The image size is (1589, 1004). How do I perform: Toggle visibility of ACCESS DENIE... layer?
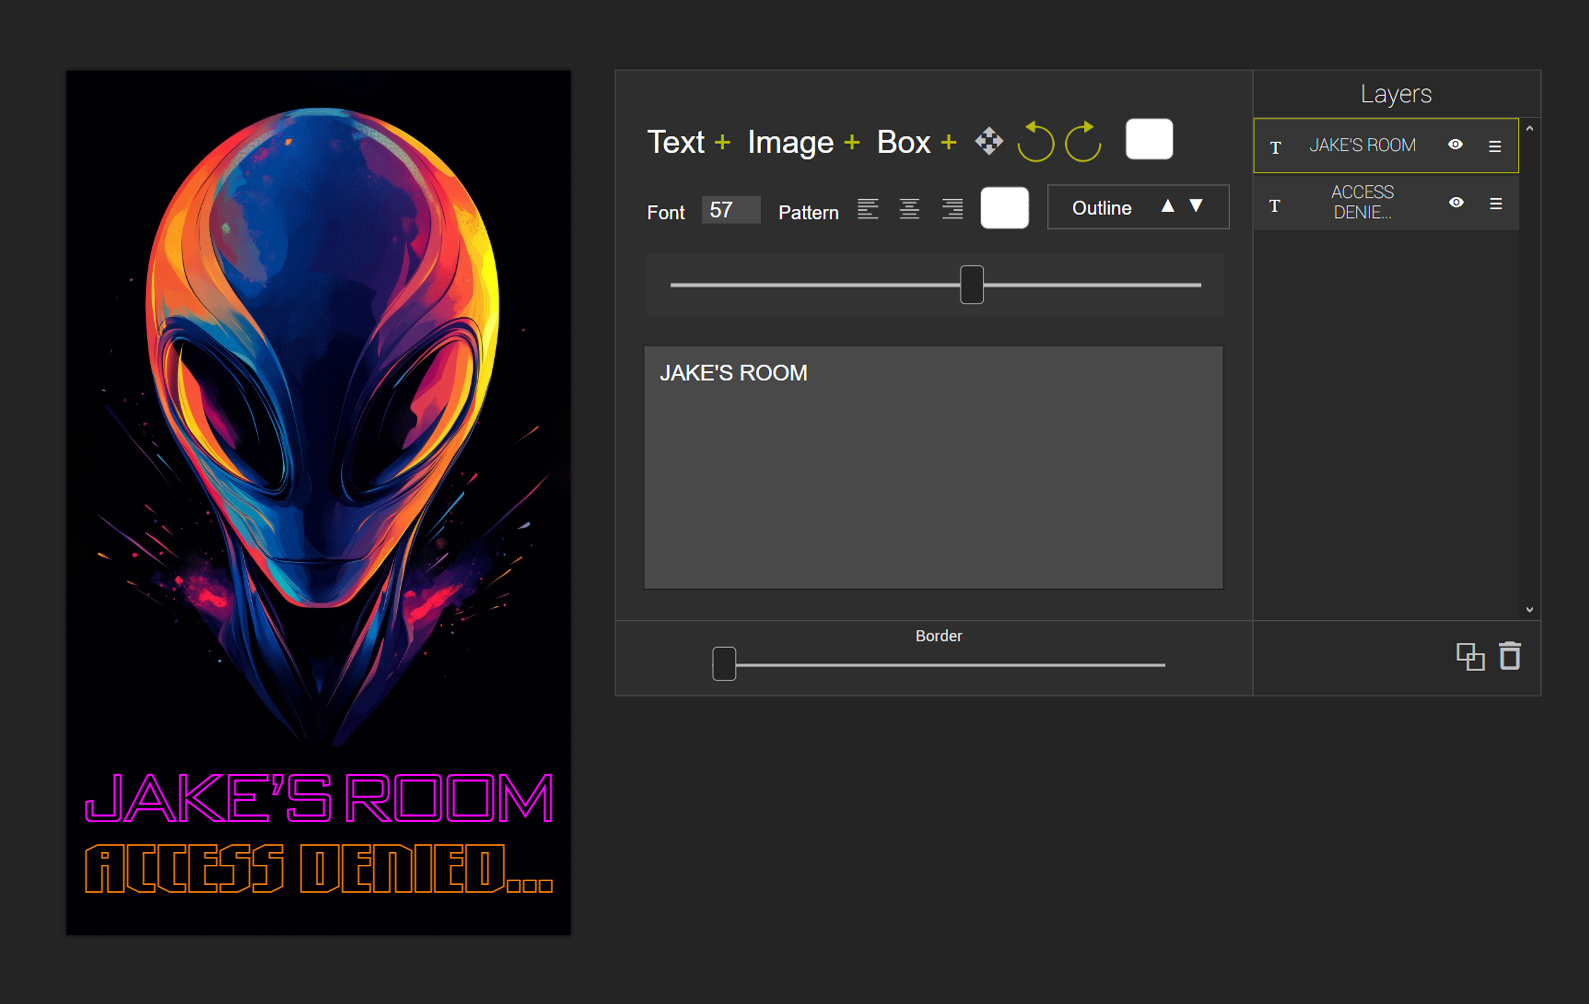tap(1456, 203)
